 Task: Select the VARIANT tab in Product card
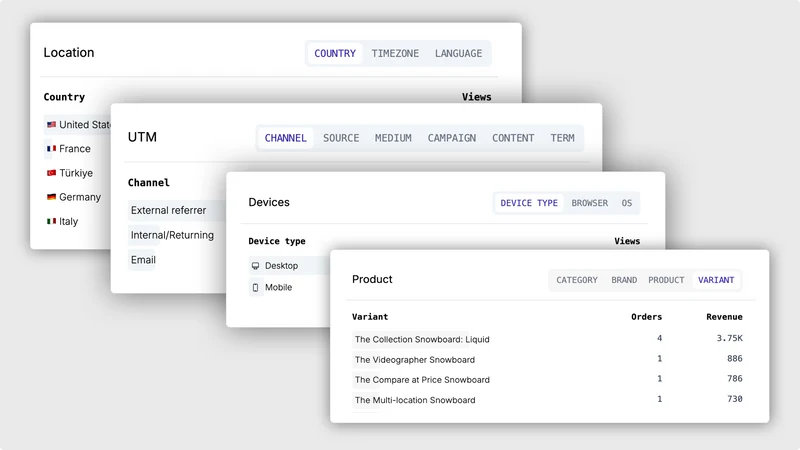pyautogui.click(x=716, y=280)
